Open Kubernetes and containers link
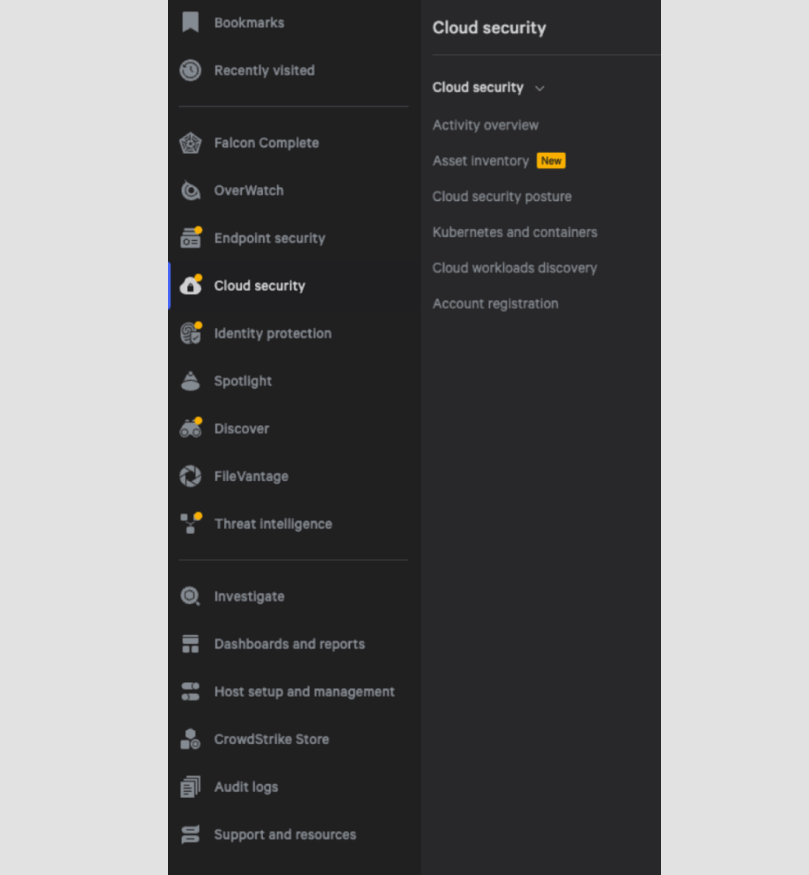The height and width of the screenshot is (875, 809). [514, 232]
